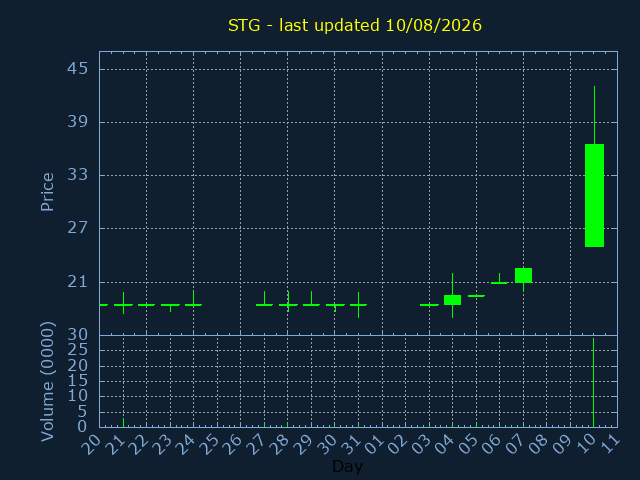Click the tall volume bar on day 10
This screenshot has width=640, height=480.
[593, 382]
